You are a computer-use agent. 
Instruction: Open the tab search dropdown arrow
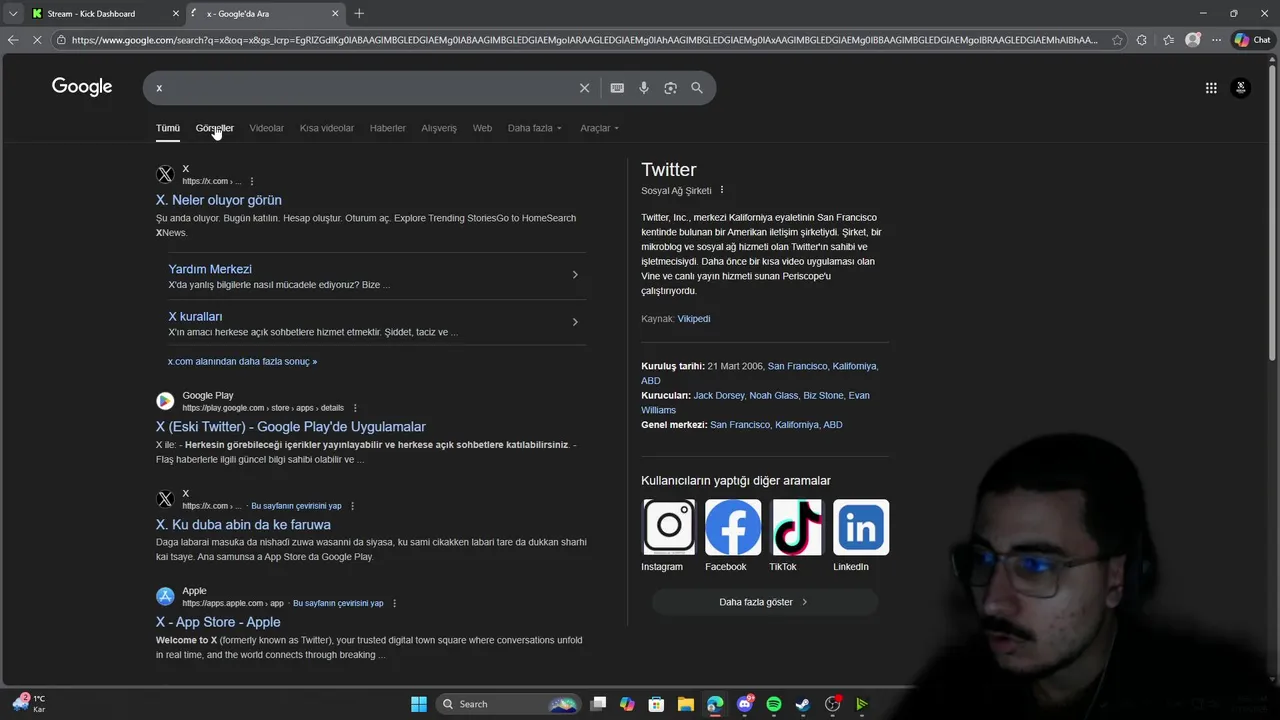click(x=13, y=14)
